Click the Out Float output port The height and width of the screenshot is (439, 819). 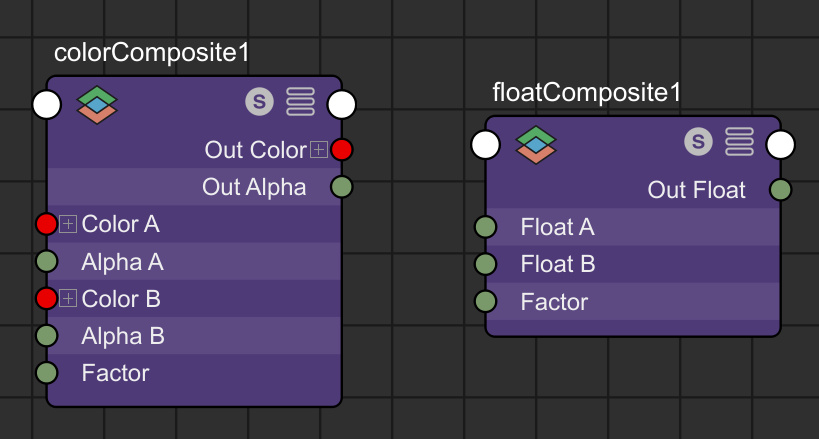pyautogui.click(x=780, y=190)
